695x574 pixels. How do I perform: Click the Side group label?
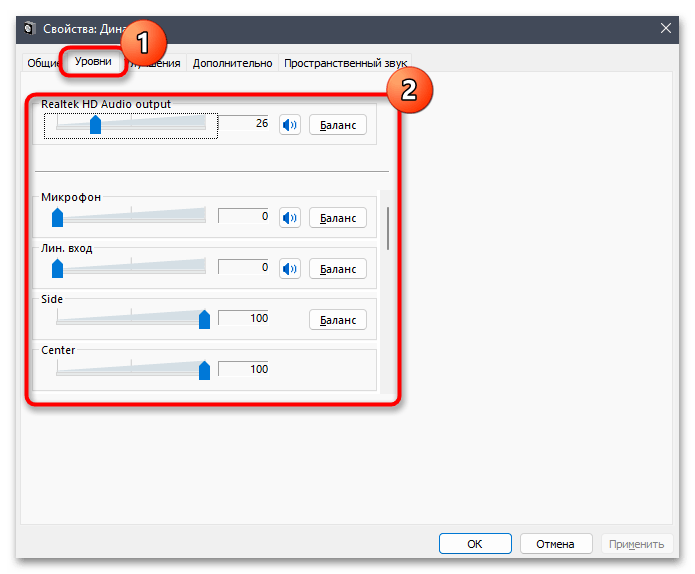click(52, 299)
